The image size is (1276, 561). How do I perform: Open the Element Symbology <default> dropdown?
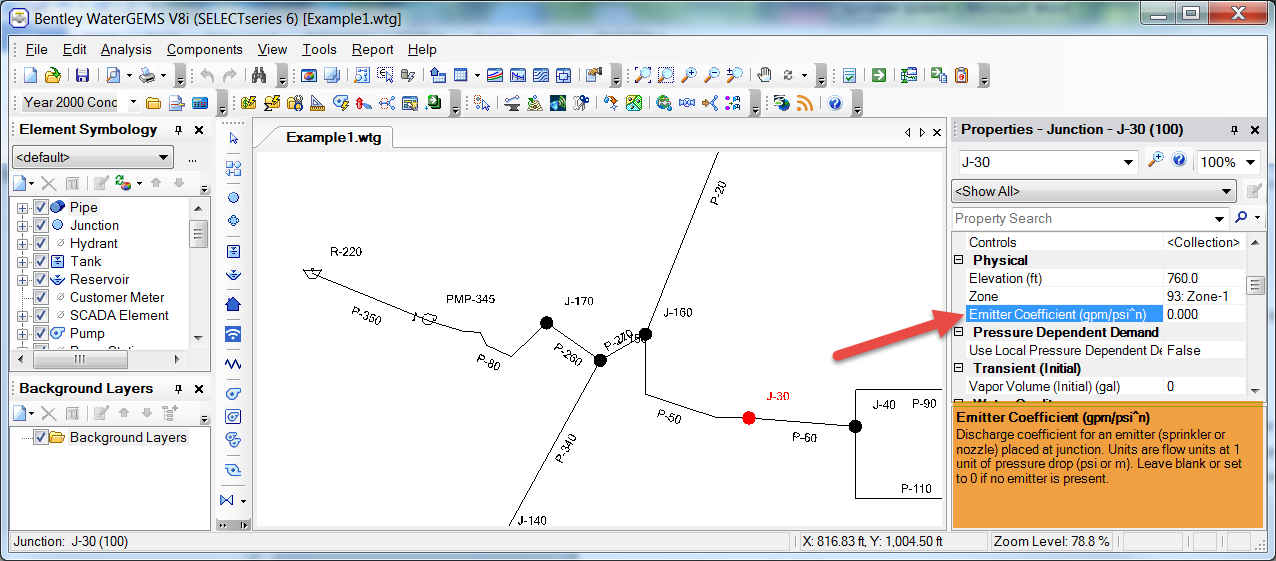(93, 158)
